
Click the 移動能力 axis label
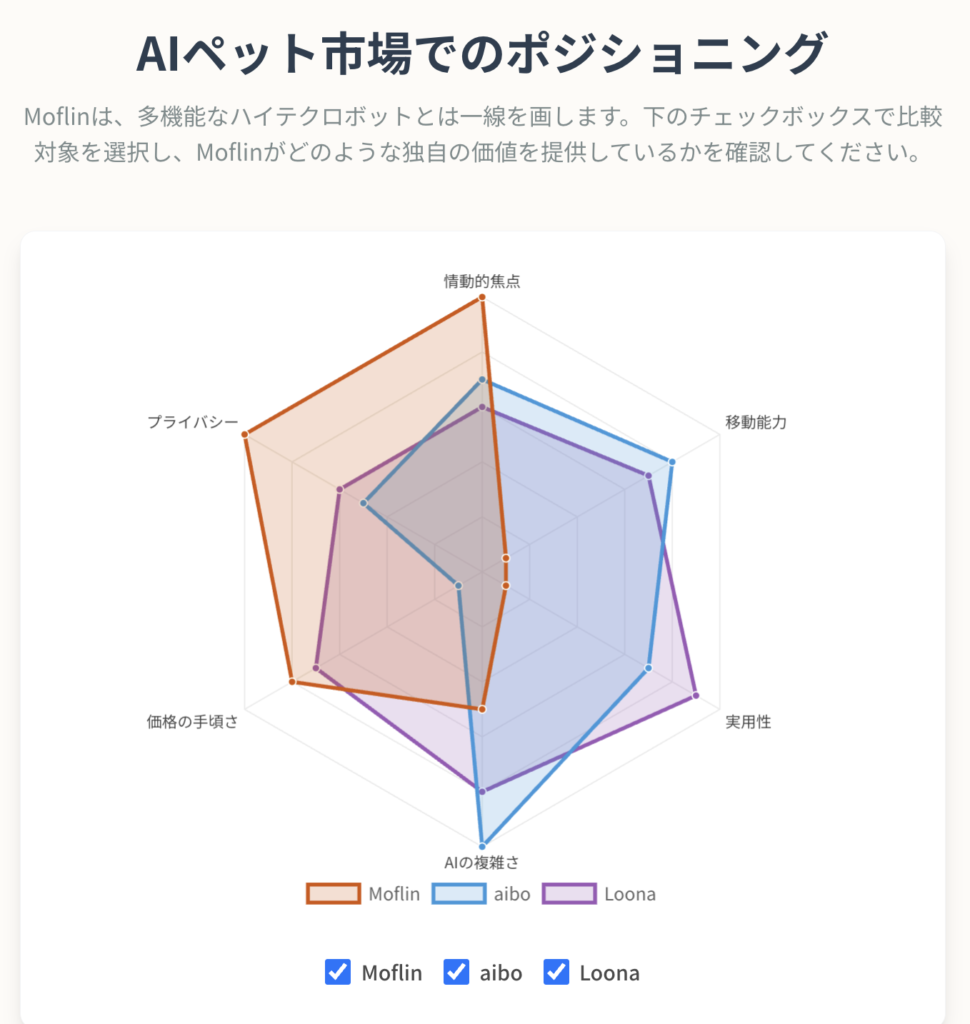(x=756, y=422)
